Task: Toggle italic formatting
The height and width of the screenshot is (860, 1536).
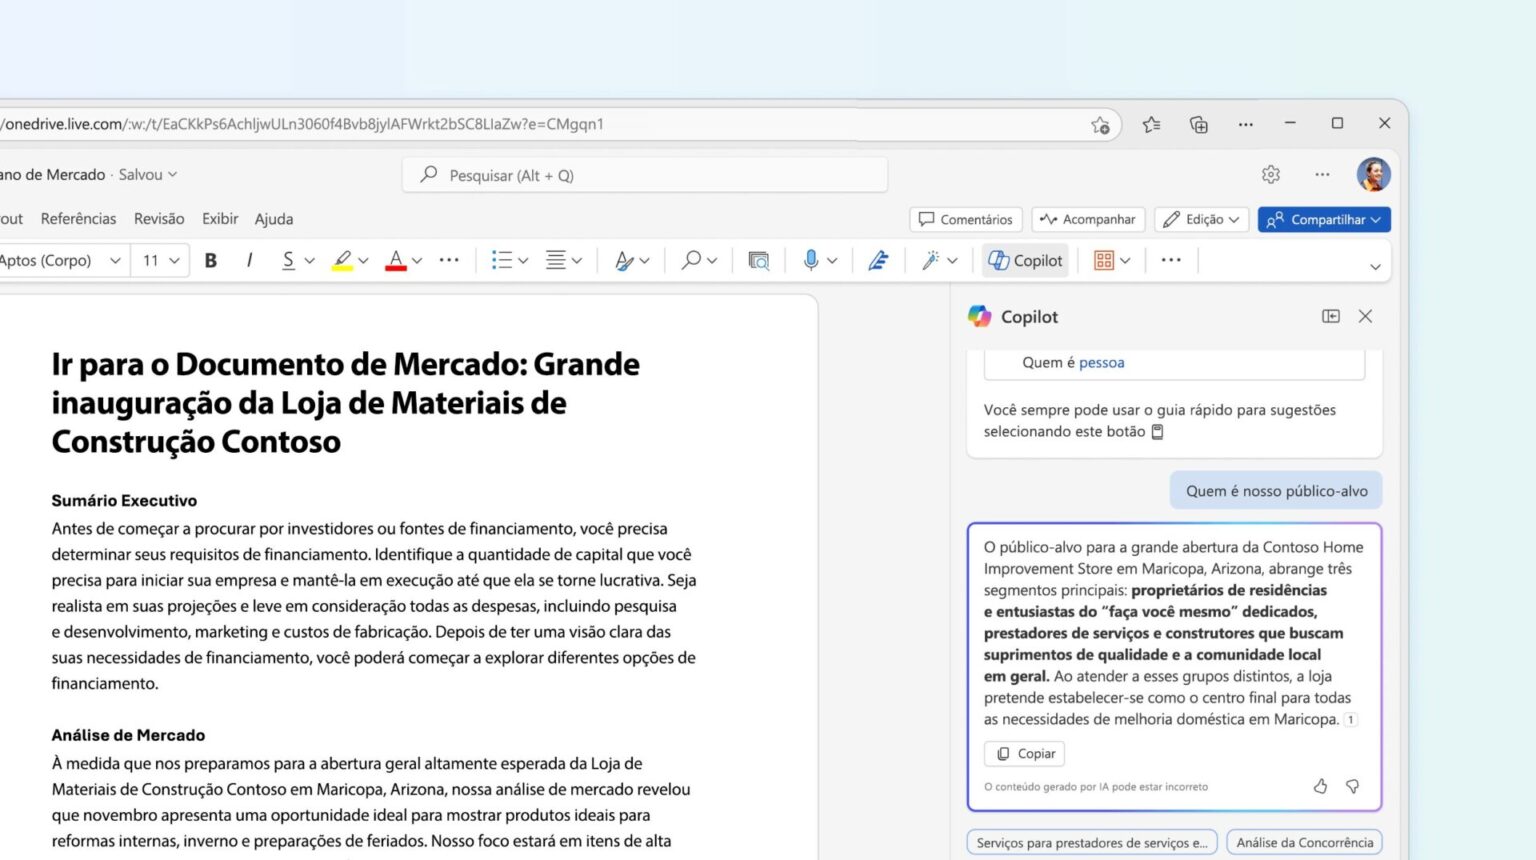Action: point(249,260)
